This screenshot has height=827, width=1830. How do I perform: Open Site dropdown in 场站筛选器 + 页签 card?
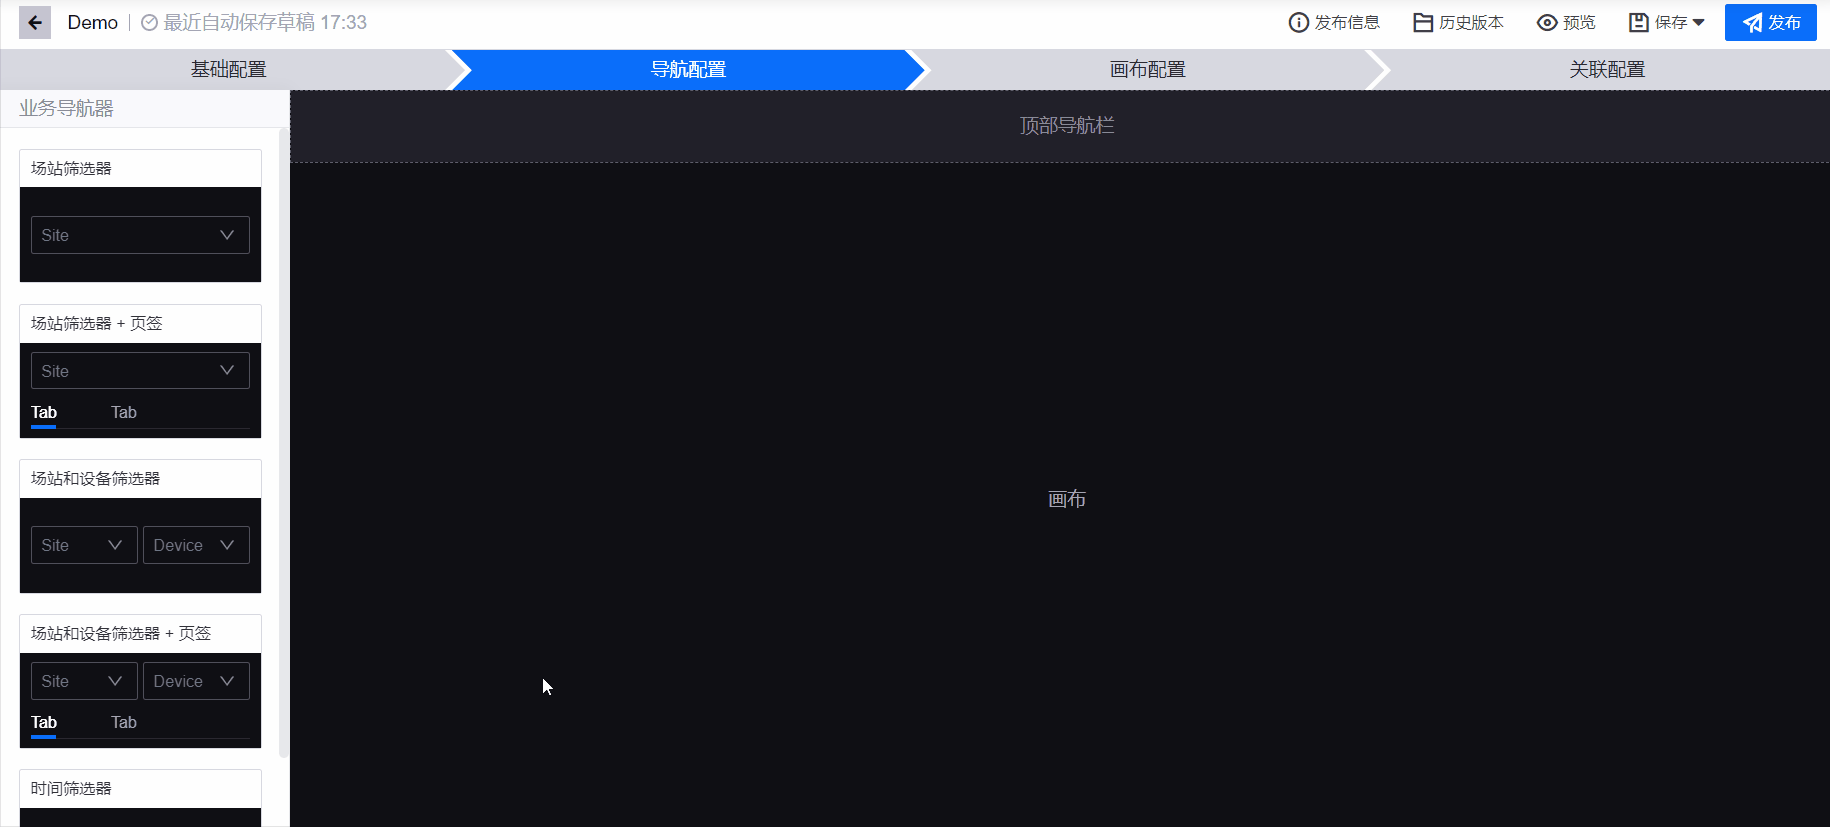click(140, 371)
